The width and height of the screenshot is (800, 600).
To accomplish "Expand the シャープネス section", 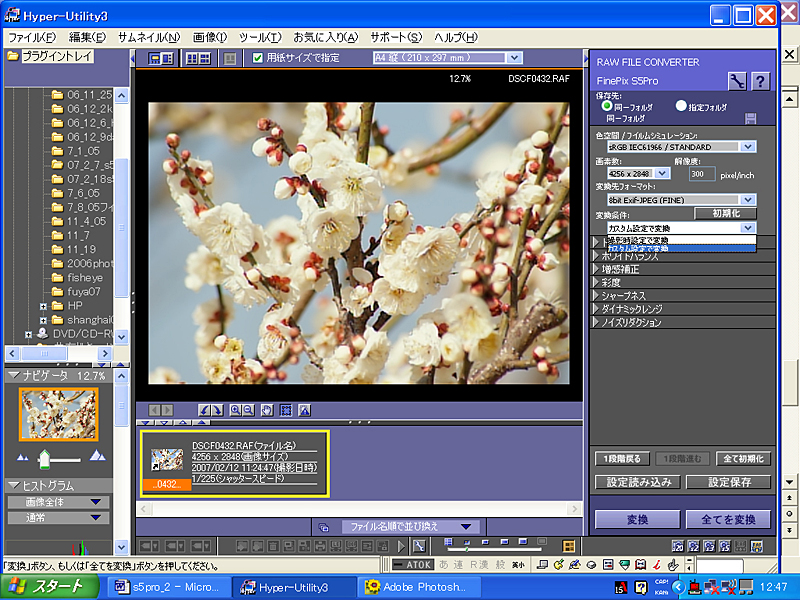I will click(x=596, y=295).
